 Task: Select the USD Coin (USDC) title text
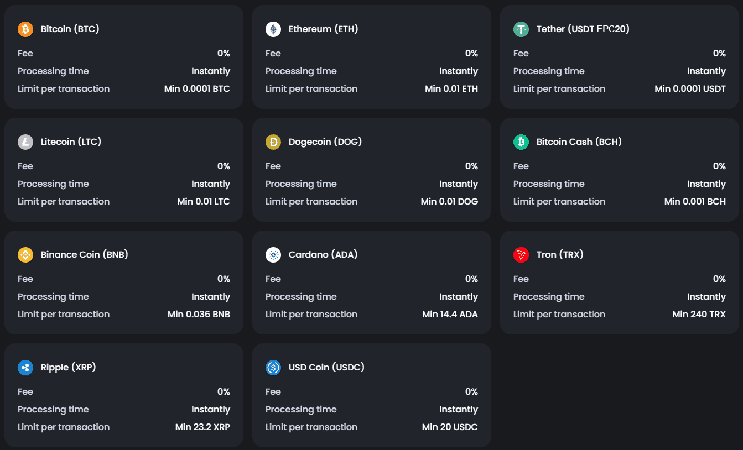[x=326, y=367]
